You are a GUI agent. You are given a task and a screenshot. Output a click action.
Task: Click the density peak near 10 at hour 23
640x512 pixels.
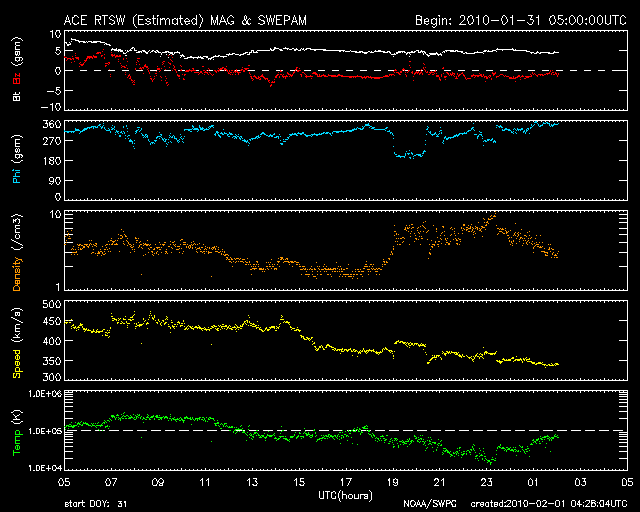[493, 214]
